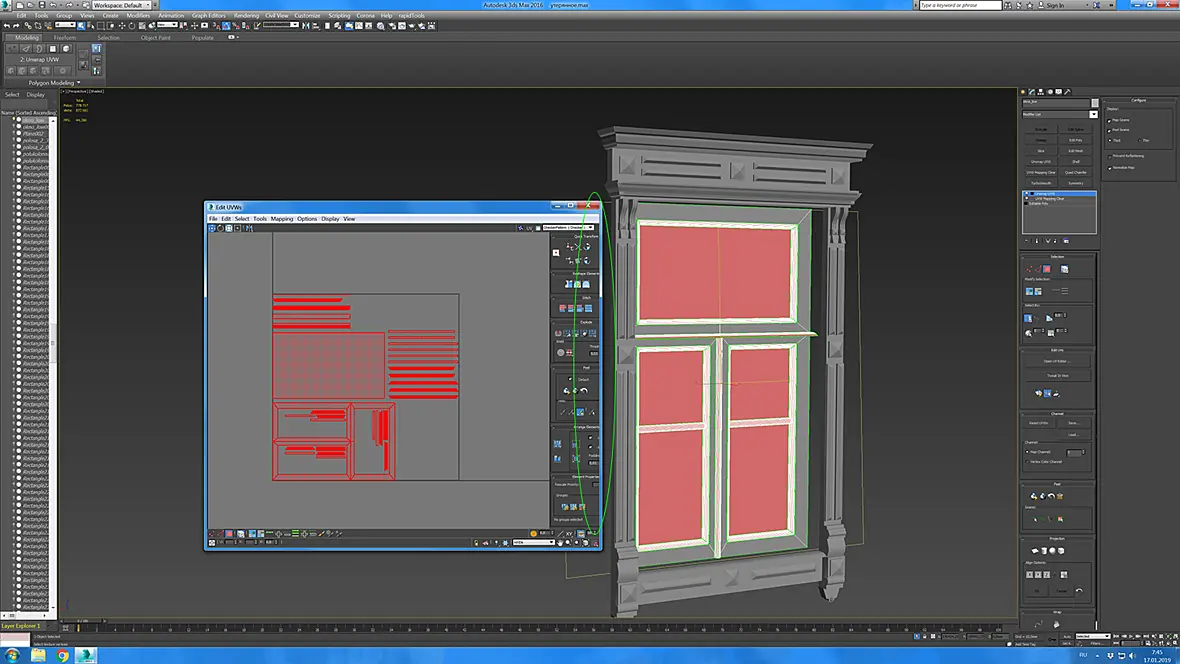The height and width of the screenshot is (664, 1180).
Task: Open Chrome from the Windows taskbar
Action: point(62,656)
